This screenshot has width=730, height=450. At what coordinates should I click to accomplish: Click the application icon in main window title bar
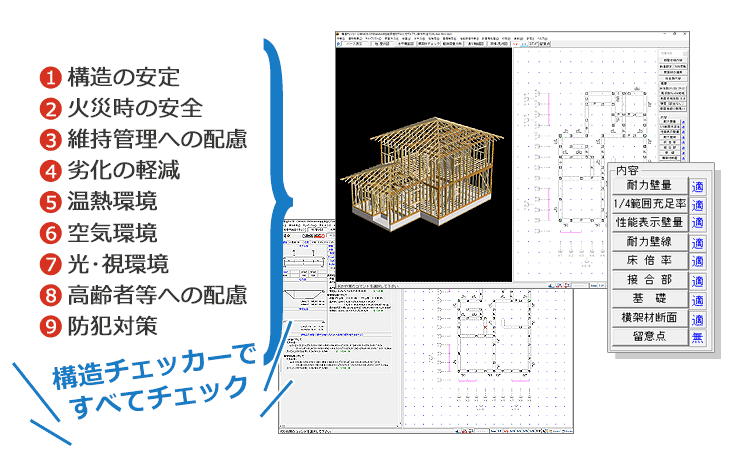pos(338,34)
